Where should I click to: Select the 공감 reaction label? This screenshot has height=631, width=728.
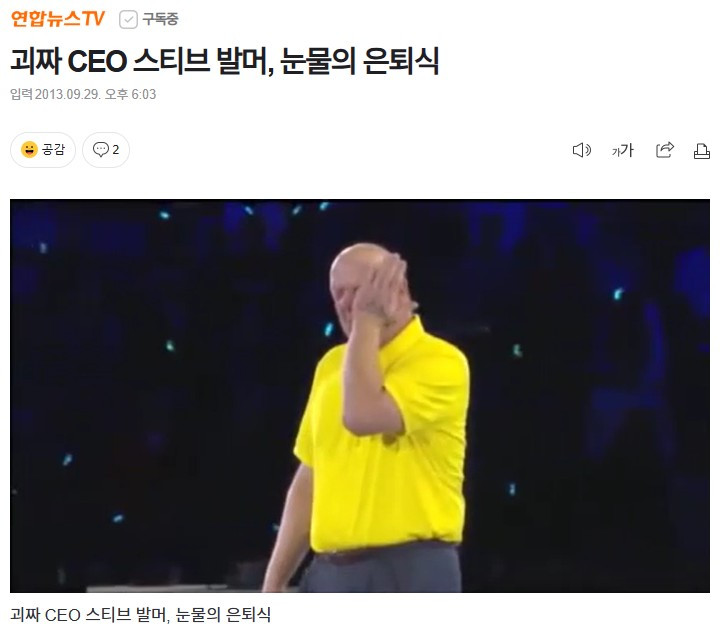[53, 150]
